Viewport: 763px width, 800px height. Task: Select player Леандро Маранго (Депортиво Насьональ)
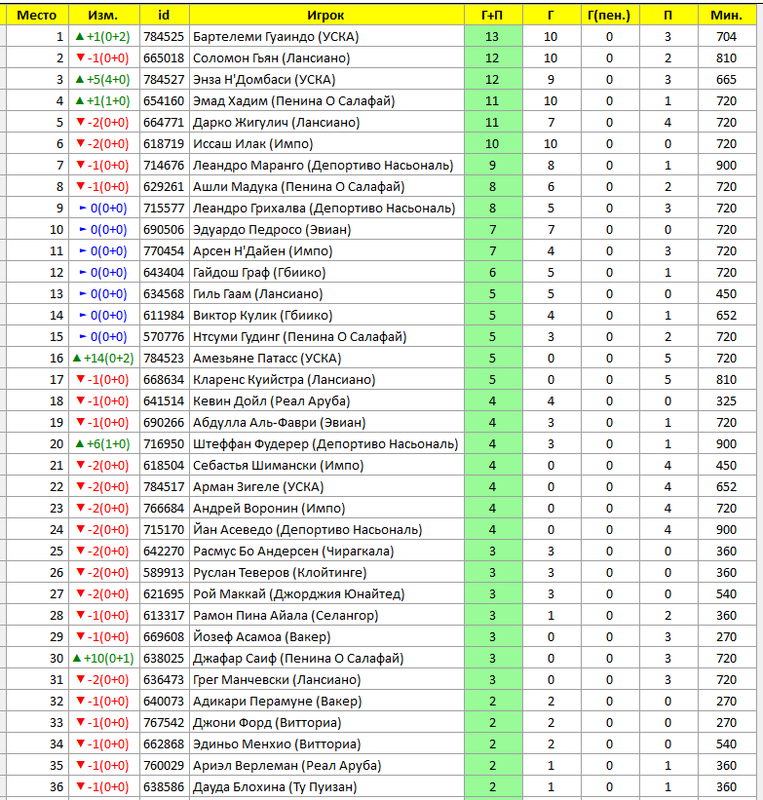[323, 165]
